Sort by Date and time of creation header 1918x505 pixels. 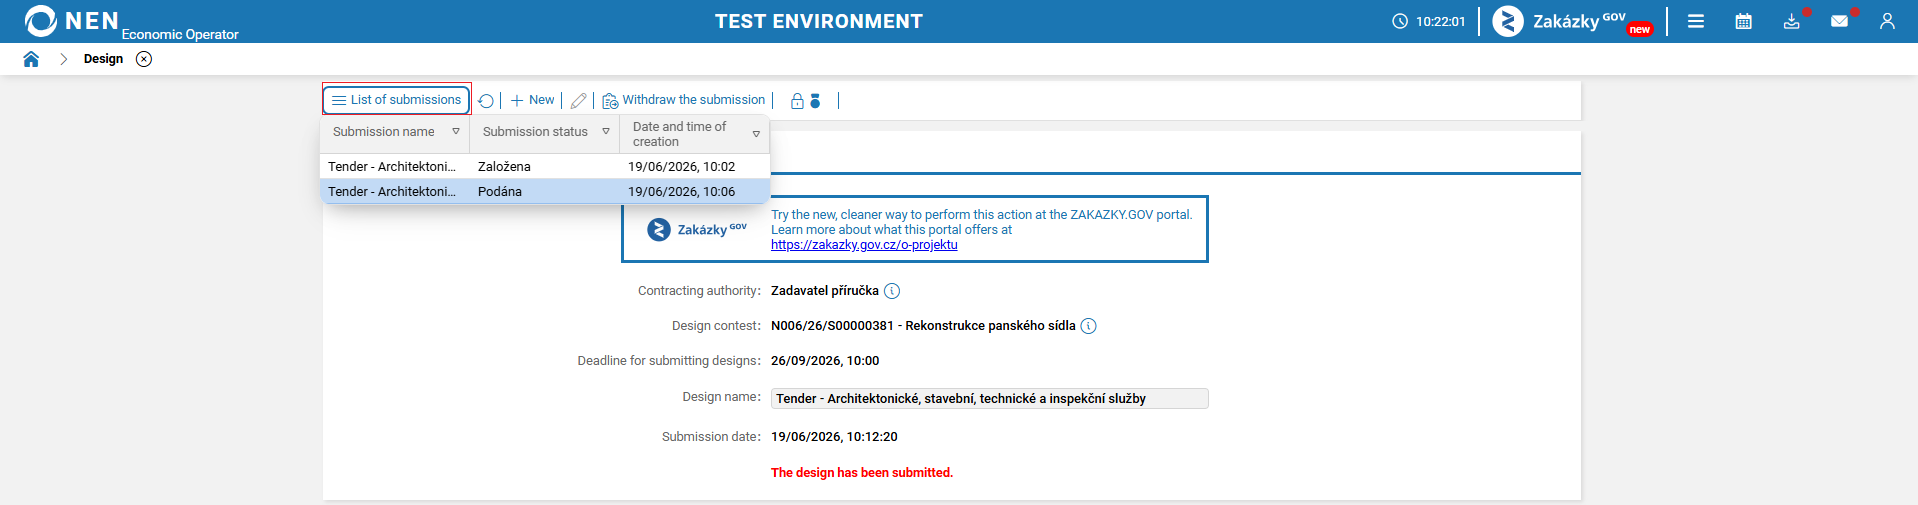pyautogui.click(x=680, y=134)
